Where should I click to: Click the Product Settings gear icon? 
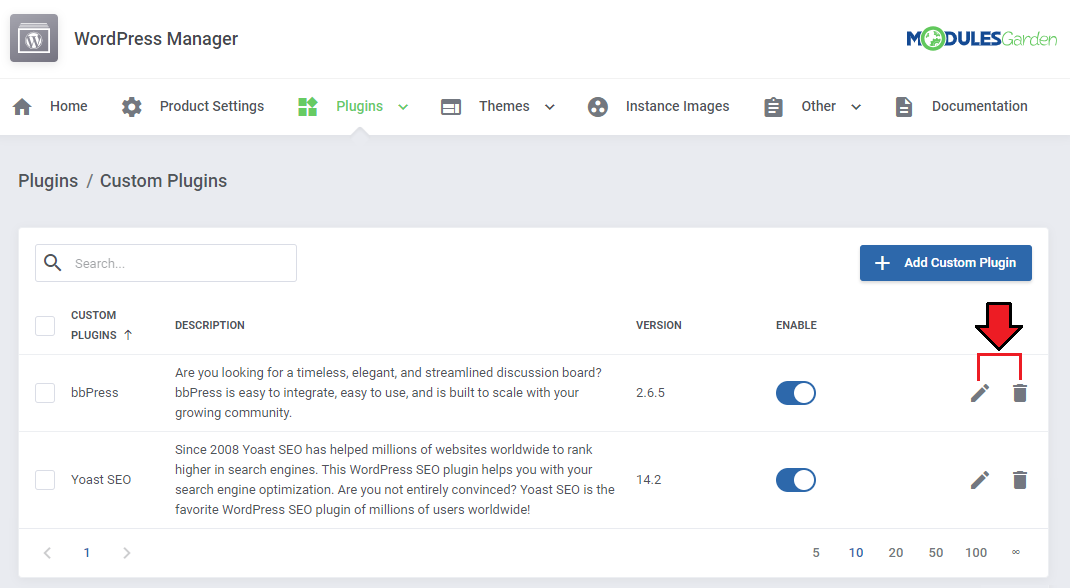tap(132, 106)
